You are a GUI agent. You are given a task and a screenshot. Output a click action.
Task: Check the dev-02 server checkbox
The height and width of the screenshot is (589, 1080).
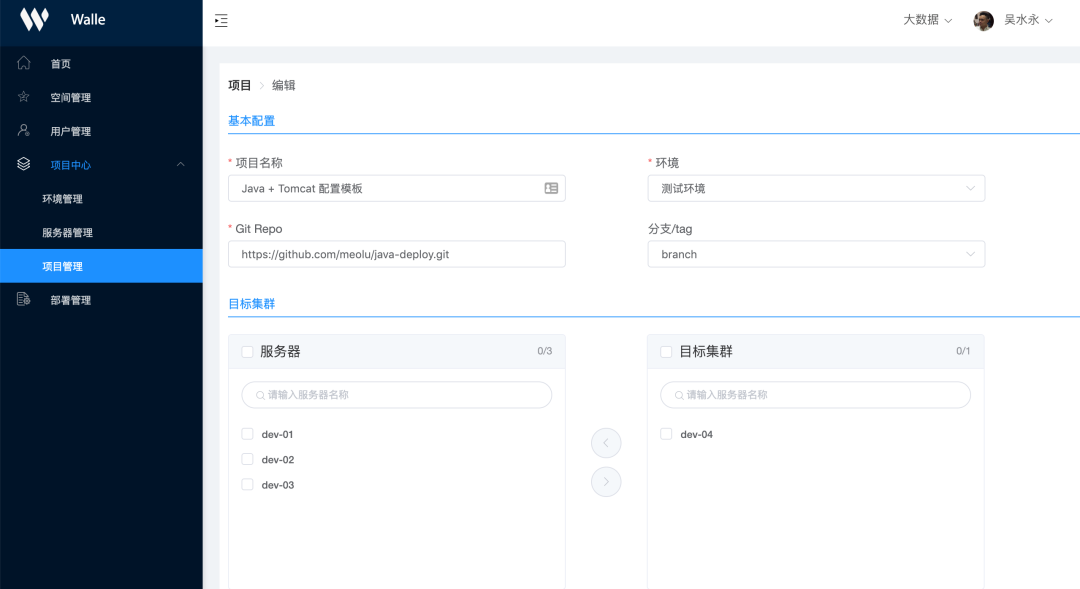click(247, 459)
